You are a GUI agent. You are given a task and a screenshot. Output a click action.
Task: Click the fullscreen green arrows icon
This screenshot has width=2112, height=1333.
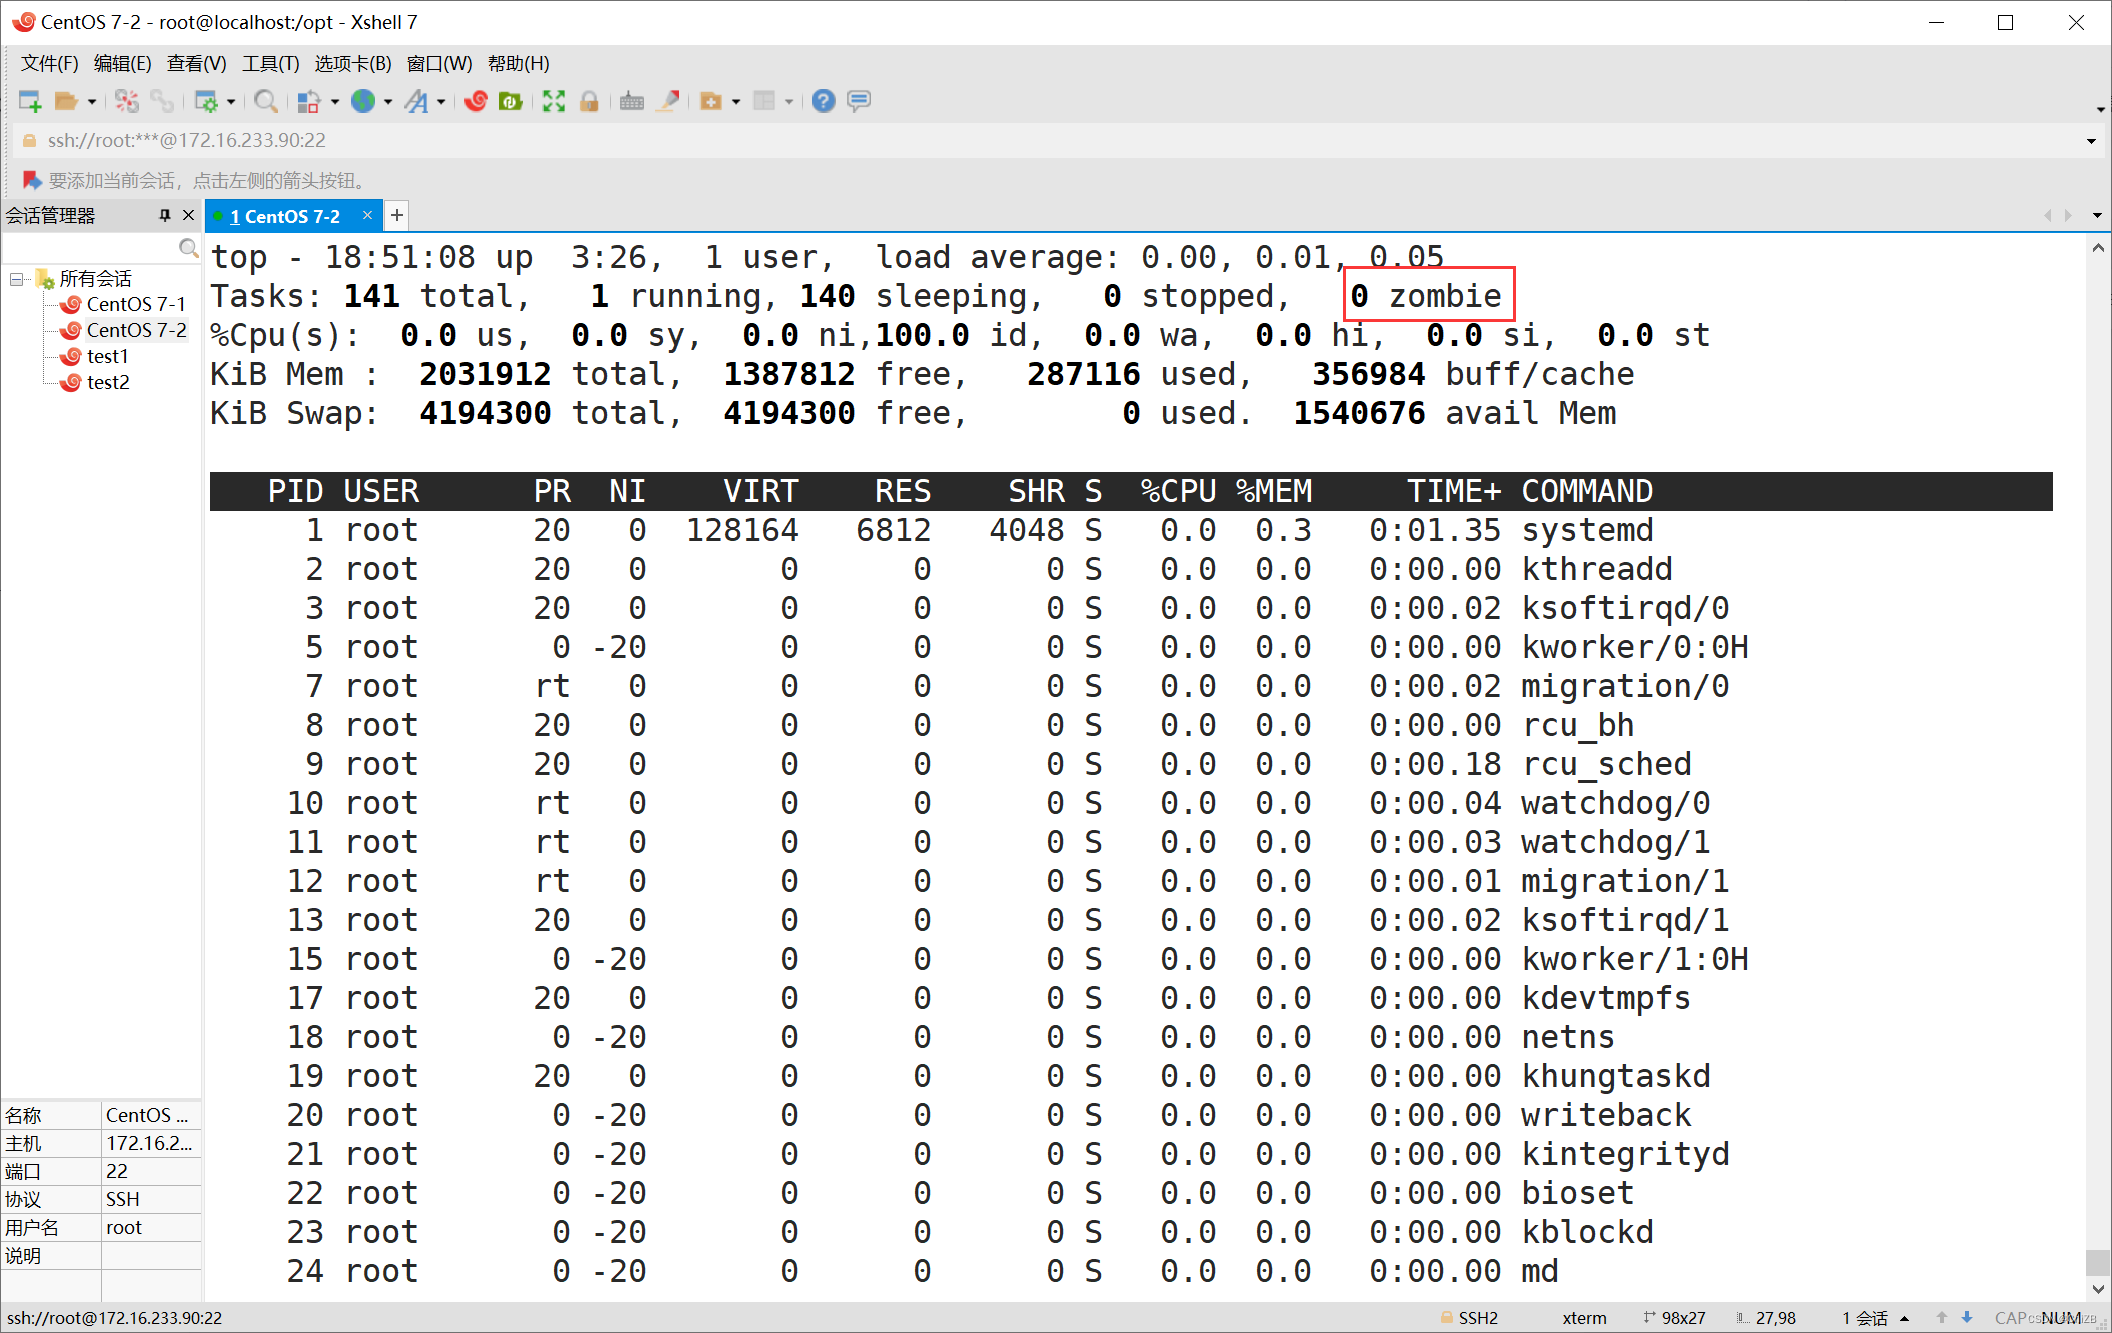(x=553, y=101)
